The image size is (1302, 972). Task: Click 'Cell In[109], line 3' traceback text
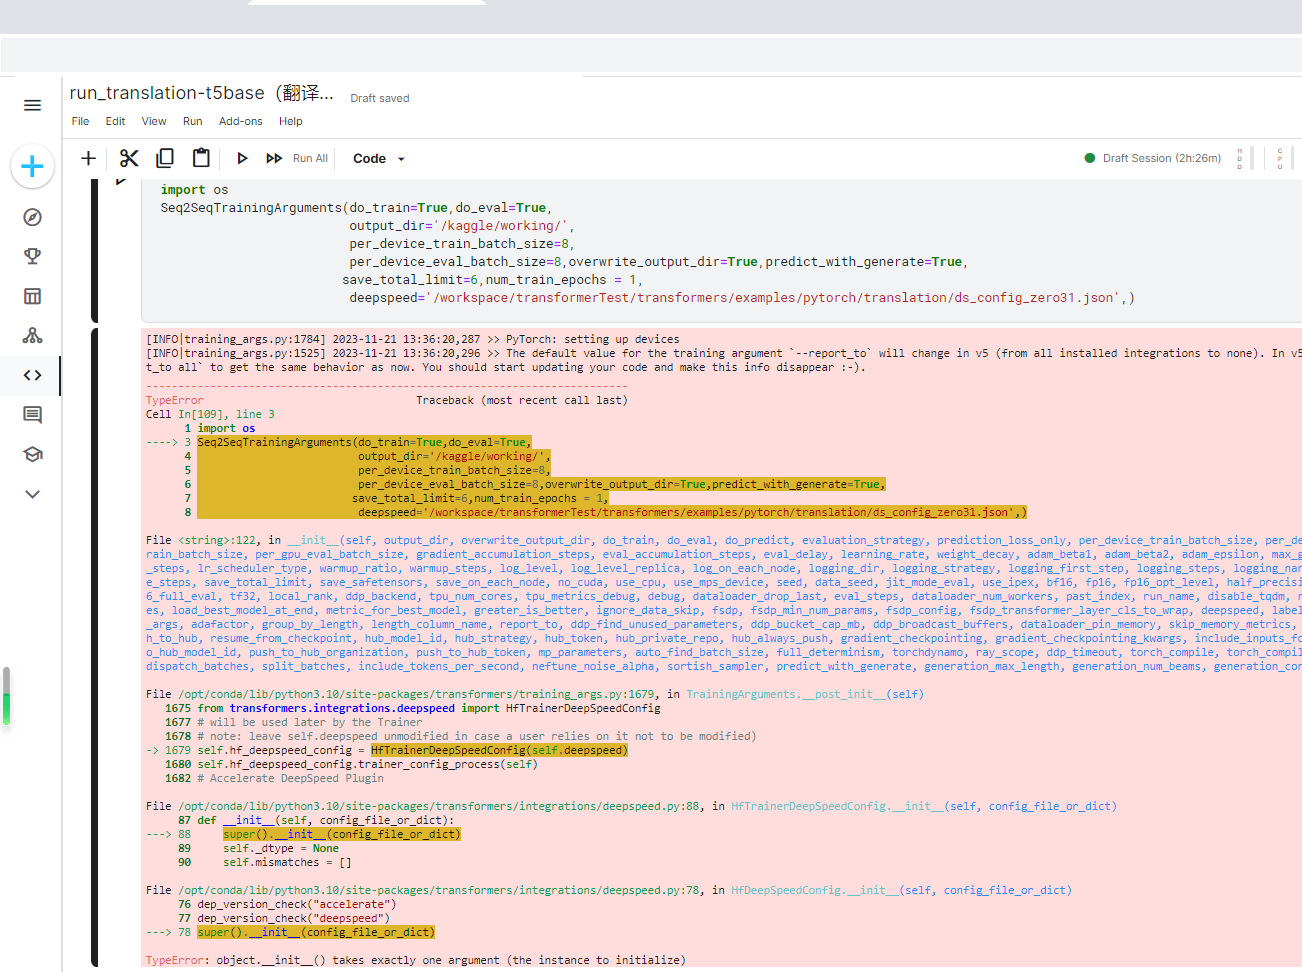tap(210, 414)
